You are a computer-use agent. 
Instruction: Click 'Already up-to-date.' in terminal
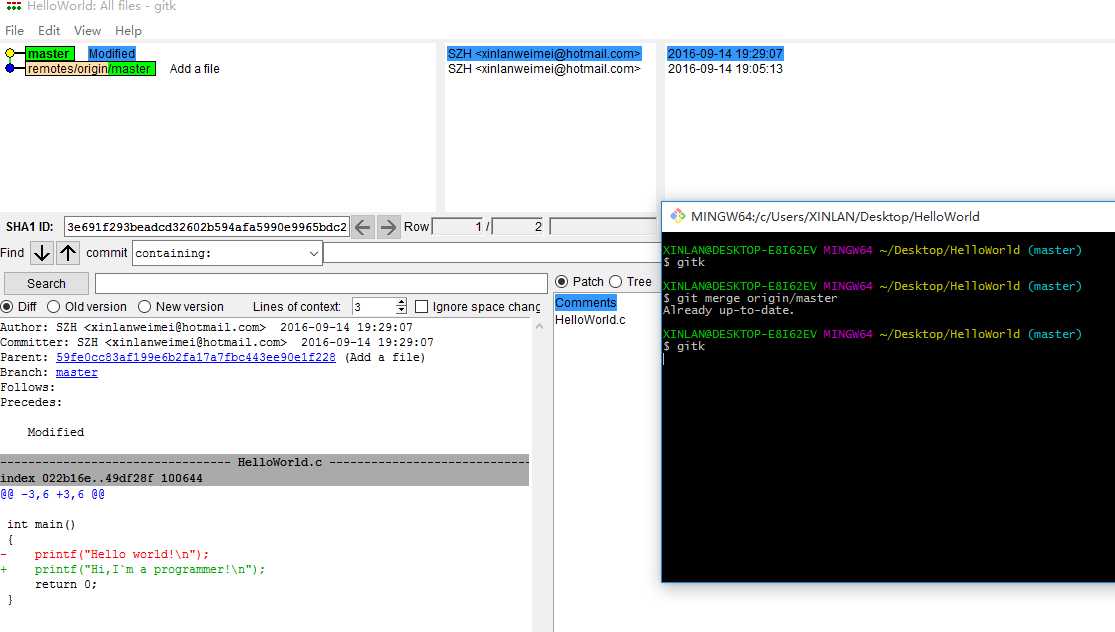tap(728, 310)
